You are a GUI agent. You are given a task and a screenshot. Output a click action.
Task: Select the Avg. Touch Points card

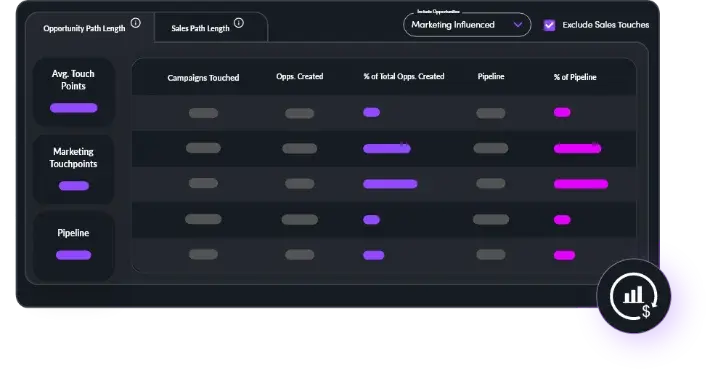point(74,92)
